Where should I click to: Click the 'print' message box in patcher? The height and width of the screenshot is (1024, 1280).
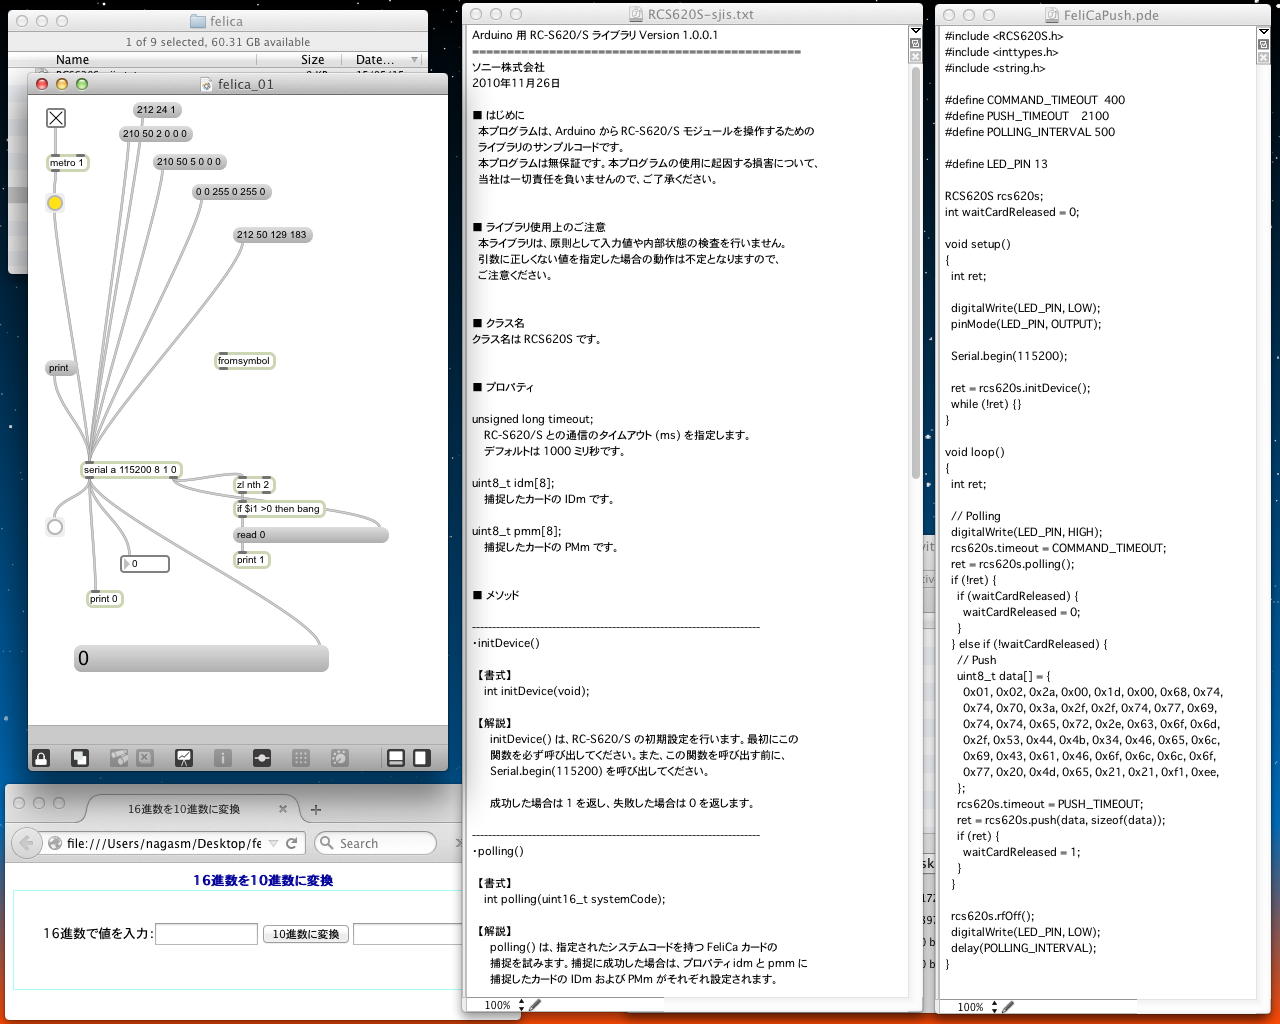point(60,368)
